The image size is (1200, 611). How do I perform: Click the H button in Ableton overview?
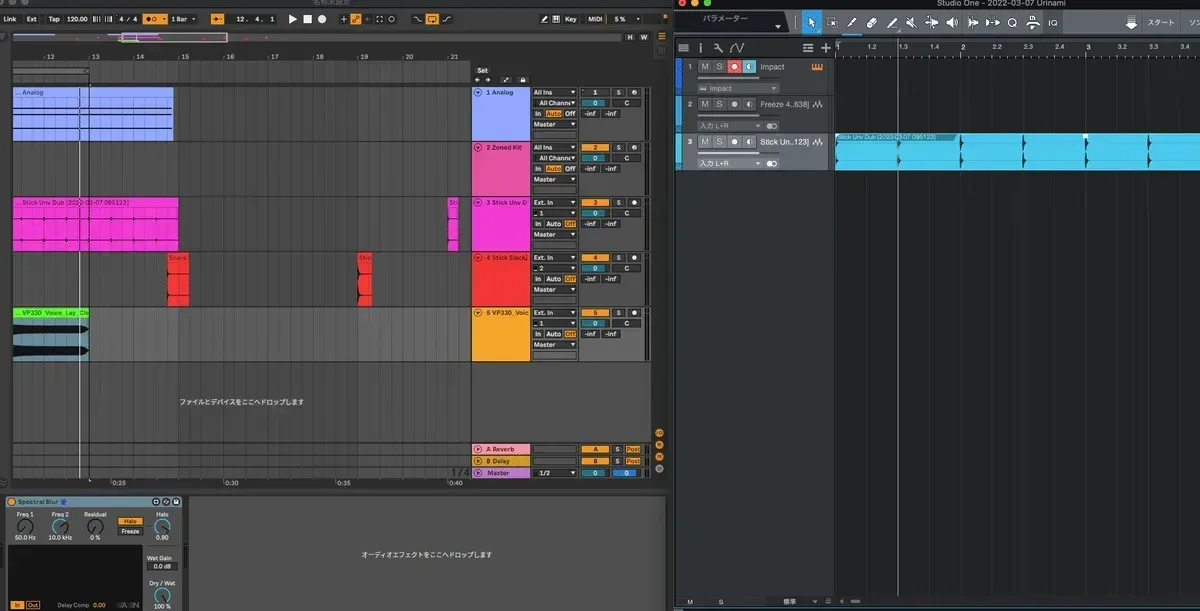point(629,37)
